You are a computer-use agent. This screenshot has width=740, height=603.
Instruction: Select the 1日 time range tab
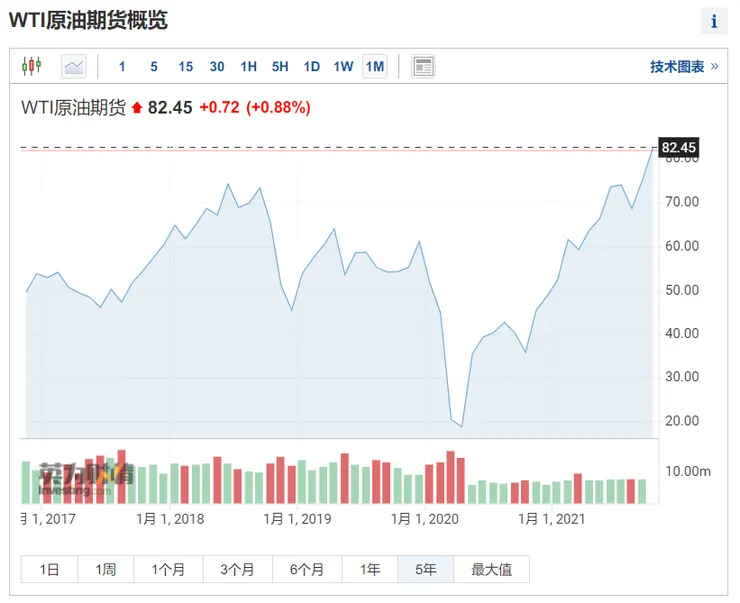coord(49,570)
